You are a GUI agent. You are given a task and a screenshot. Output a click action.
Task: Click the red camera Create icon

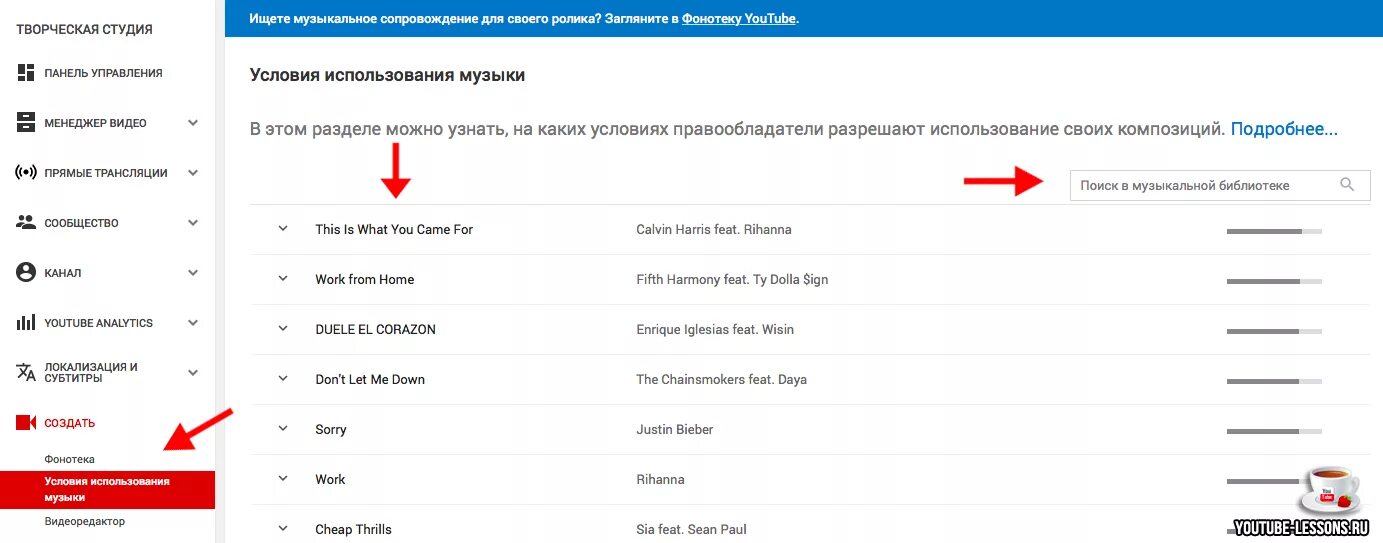coord(26,423)
